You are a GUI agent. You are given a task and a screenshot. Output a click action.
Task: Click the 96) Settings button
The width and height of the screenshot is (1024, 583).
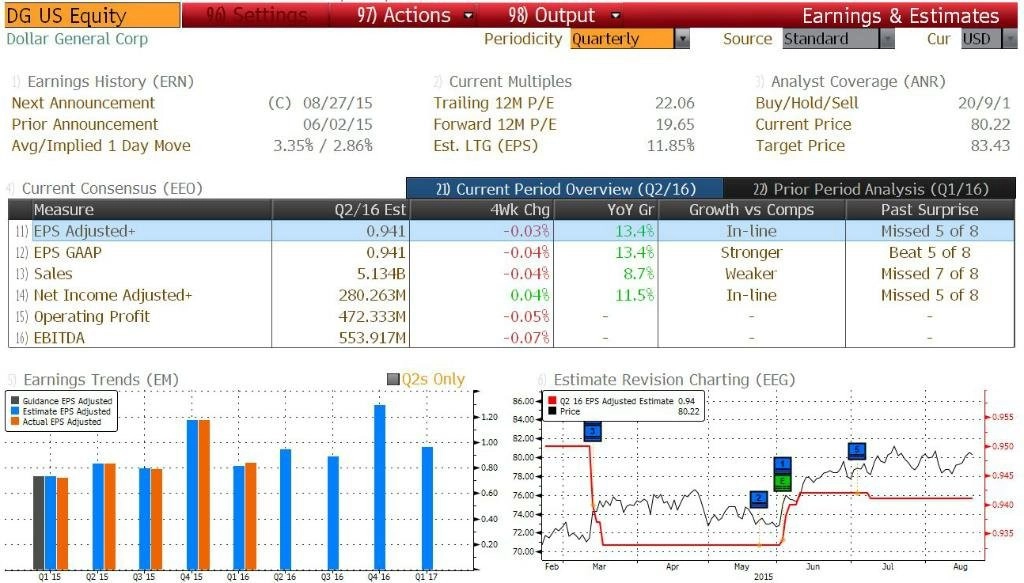click(x=256, y=15)
